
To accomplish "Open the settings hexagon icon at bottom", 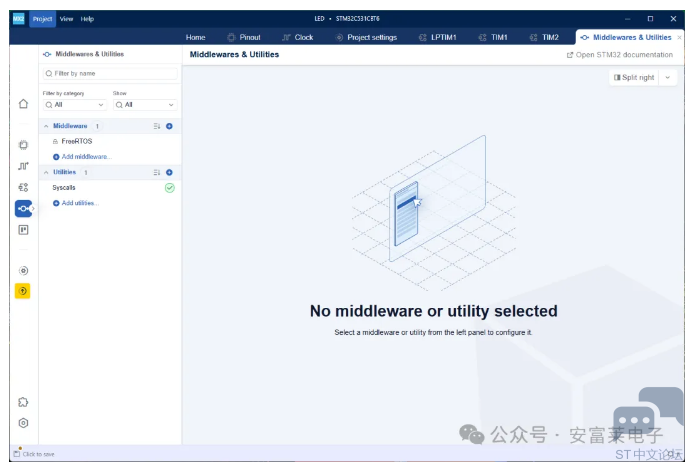I will tap(23, 422).
